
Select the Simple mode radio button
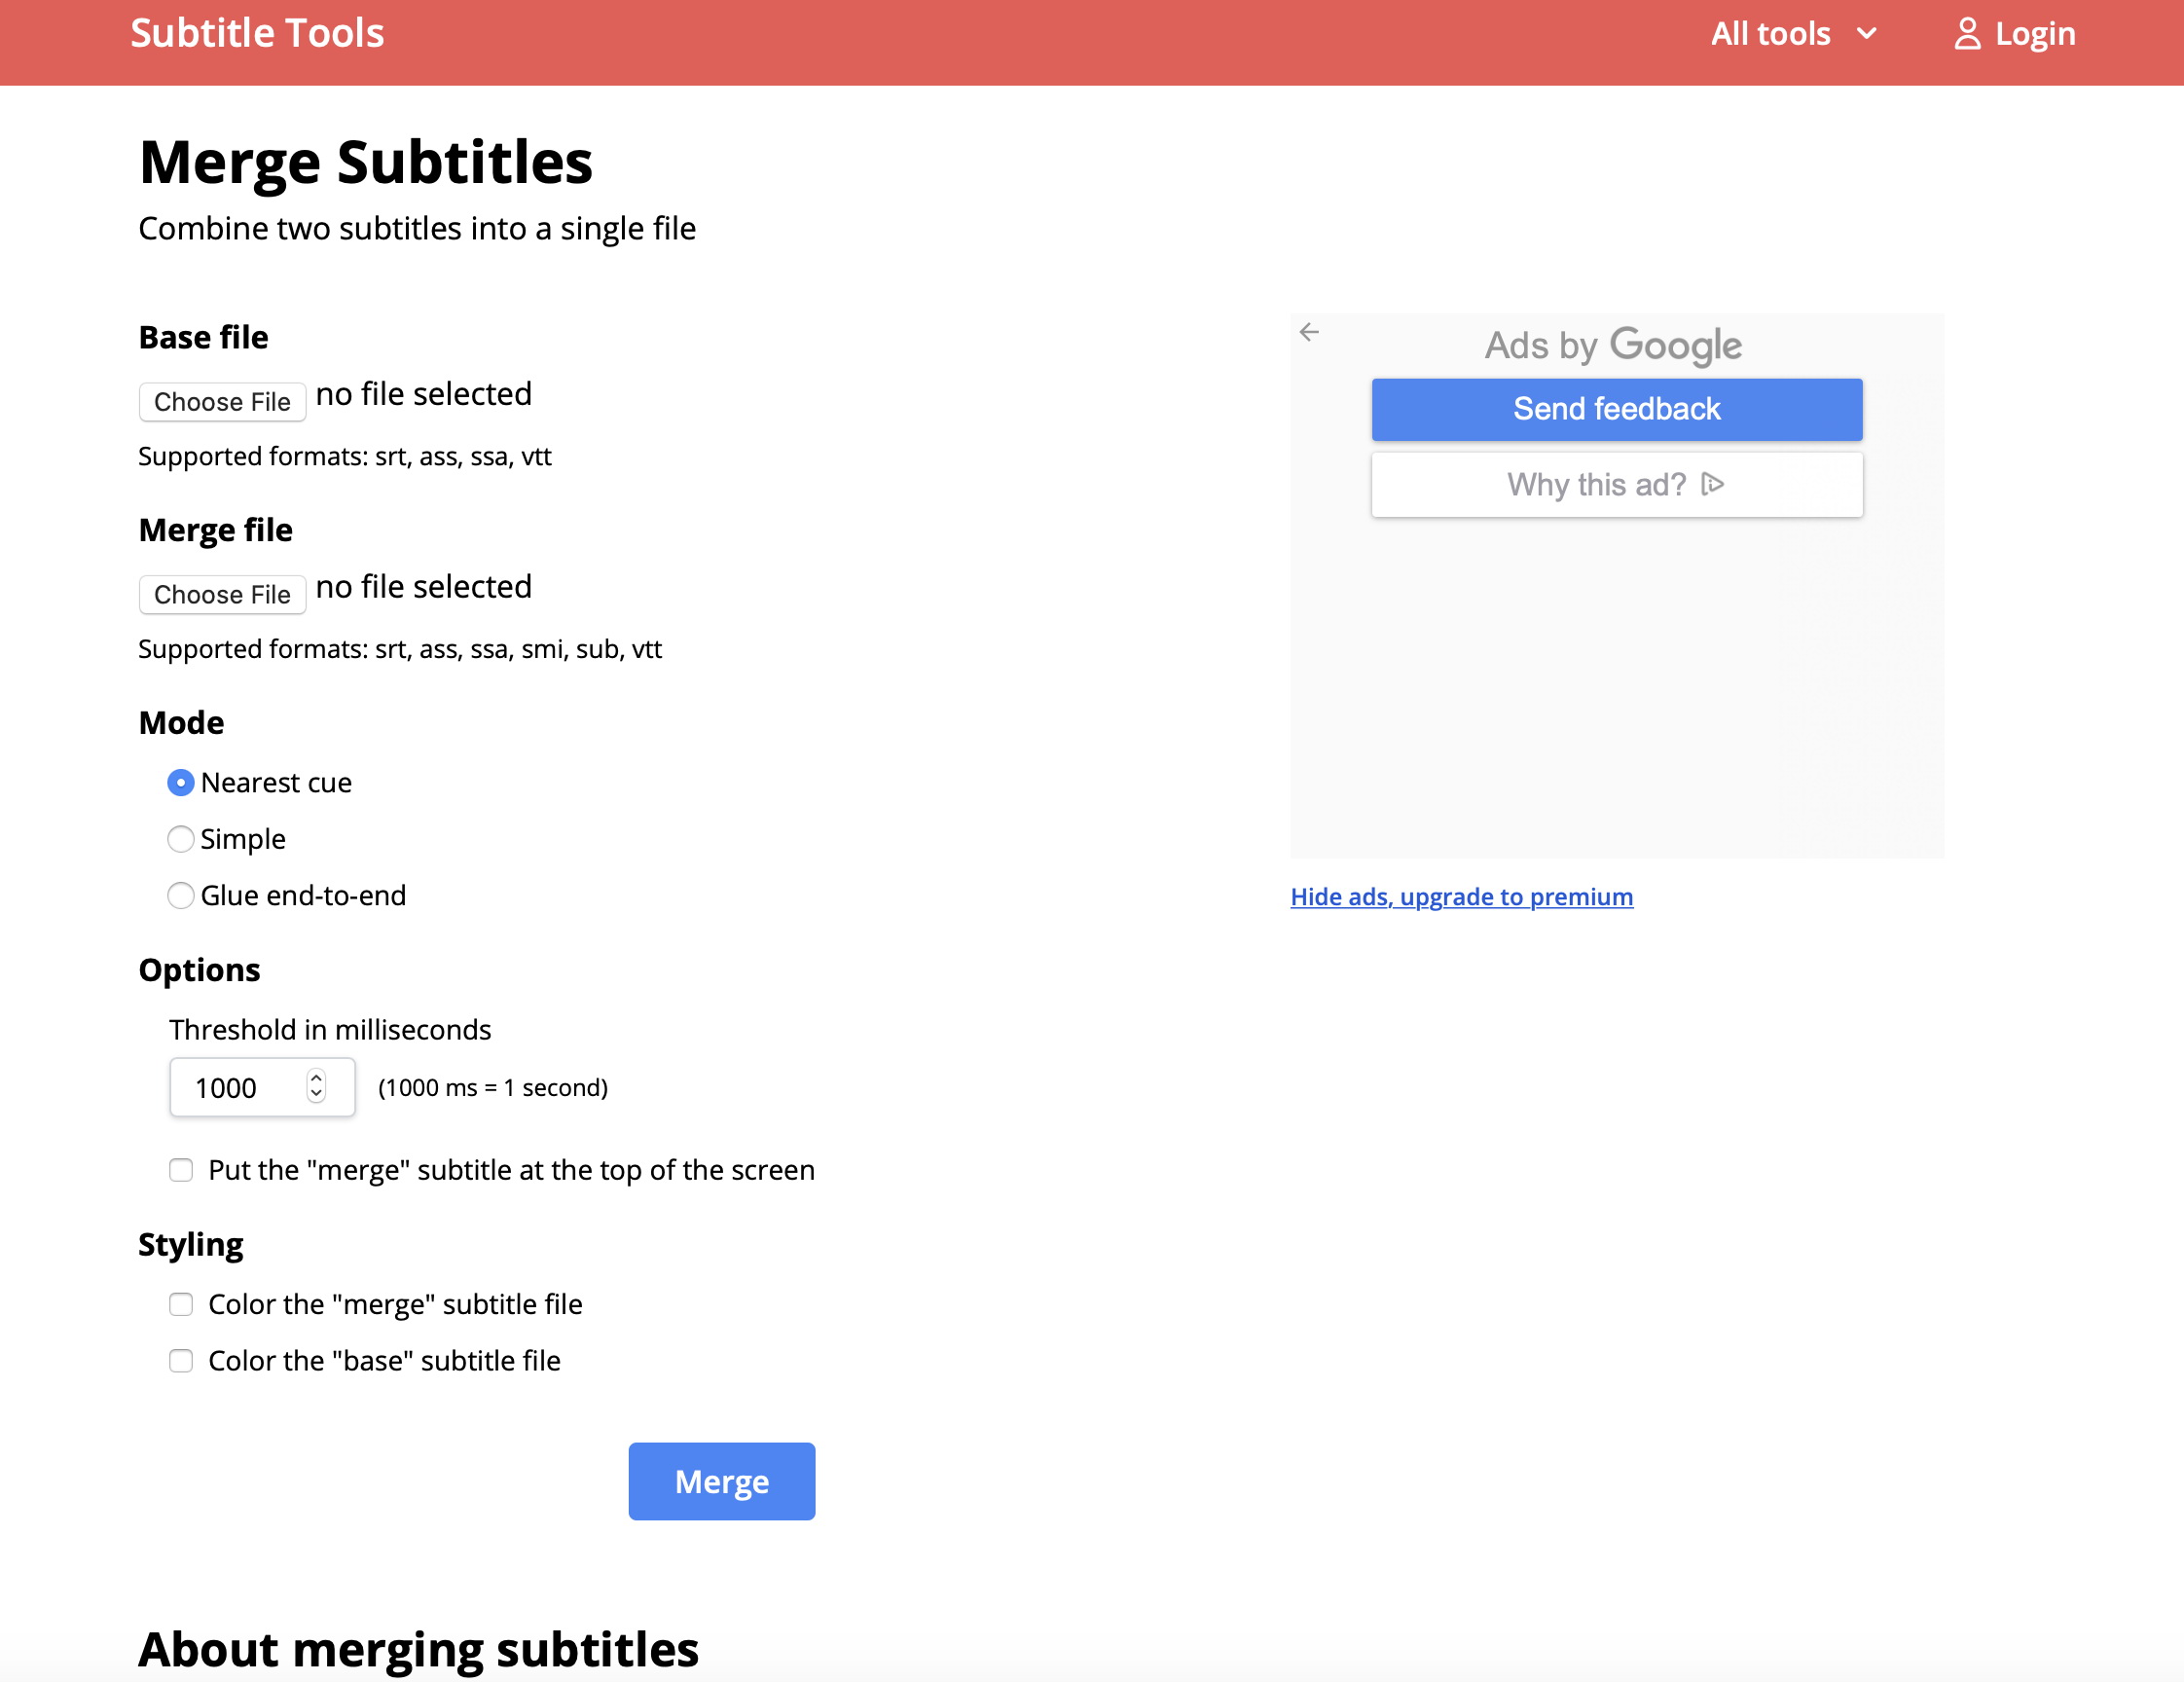pyautogui.click(x=180, y=838)
